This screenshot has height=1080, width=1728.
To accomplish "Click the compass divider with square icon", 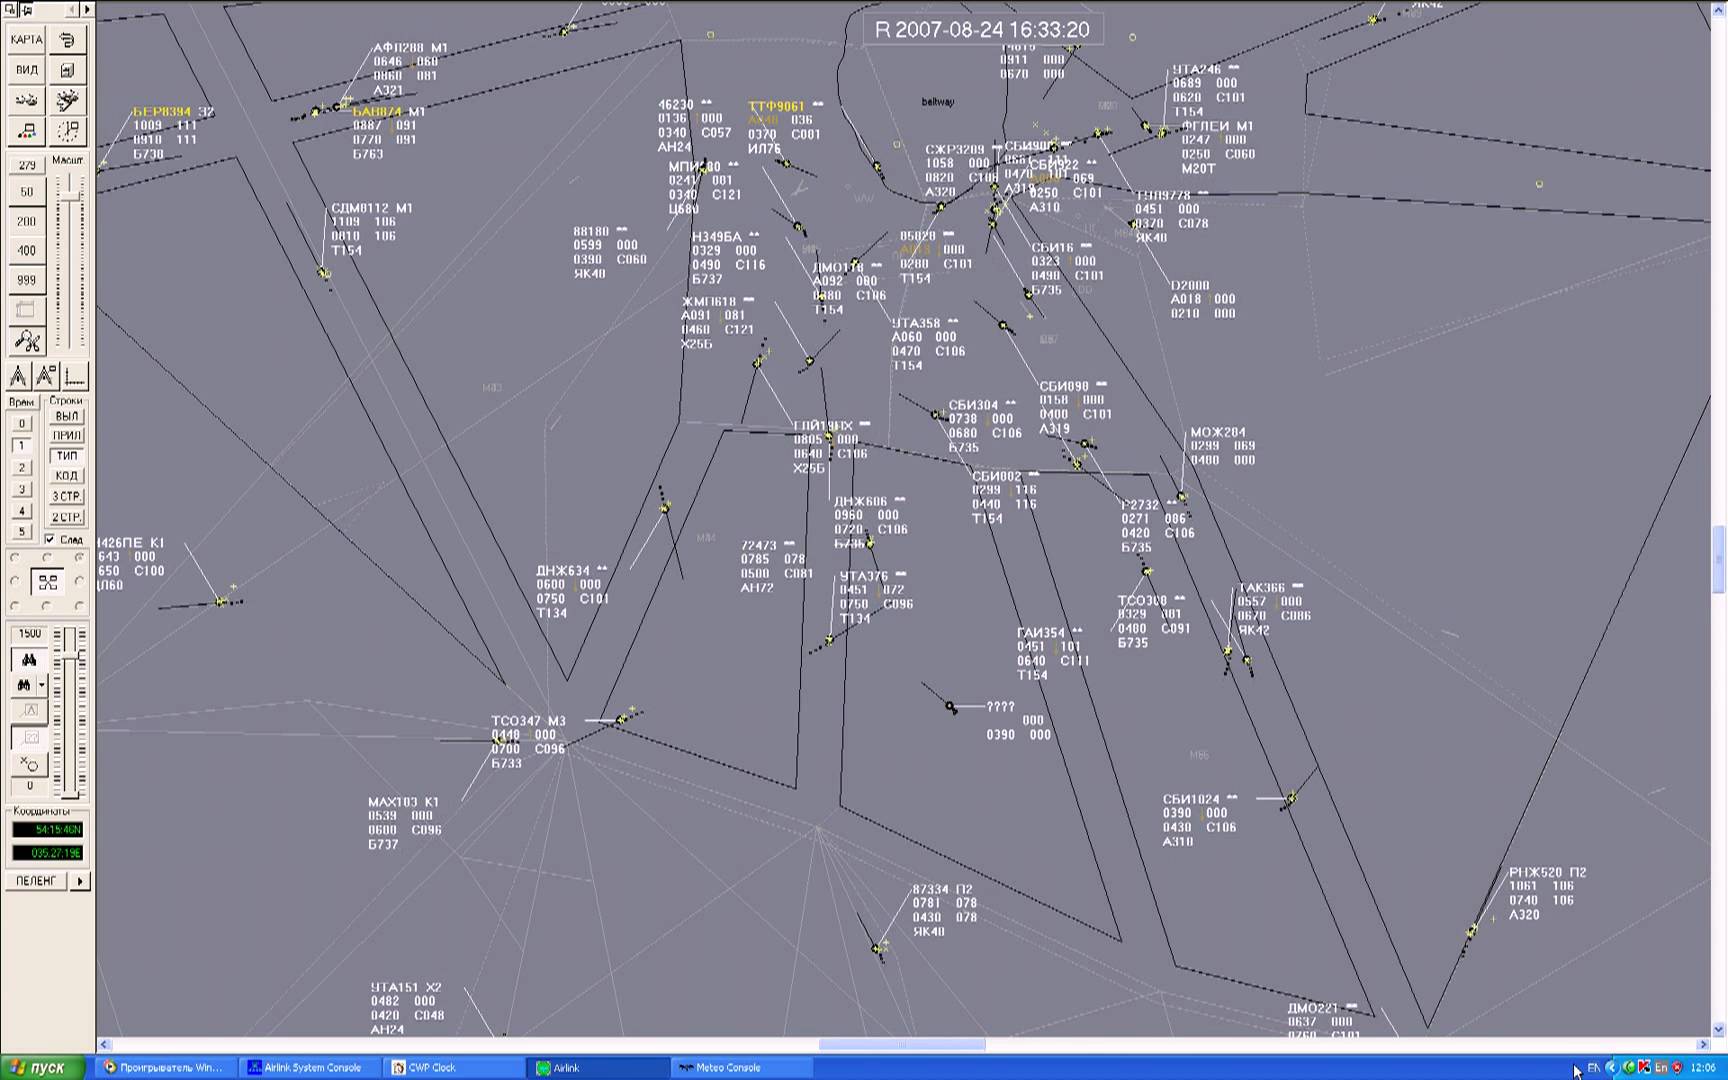I will click(x=46, y=377).
